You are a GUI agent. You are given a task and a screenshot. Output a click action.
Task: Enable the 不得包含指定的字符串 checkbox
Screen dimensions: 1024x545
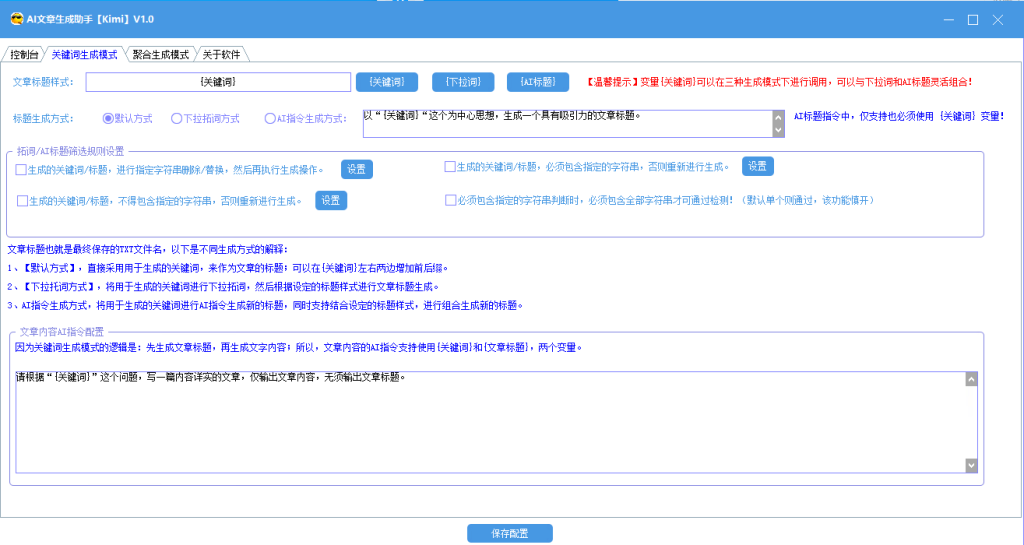(22, 200)
